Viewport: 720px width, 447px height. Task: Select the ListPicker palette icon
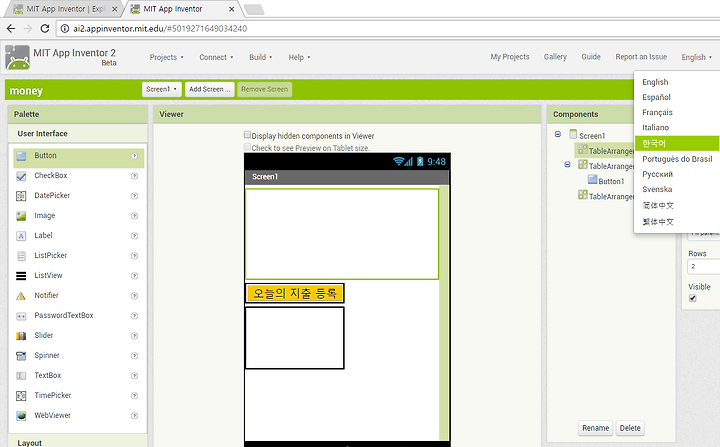tap(21, 256)
